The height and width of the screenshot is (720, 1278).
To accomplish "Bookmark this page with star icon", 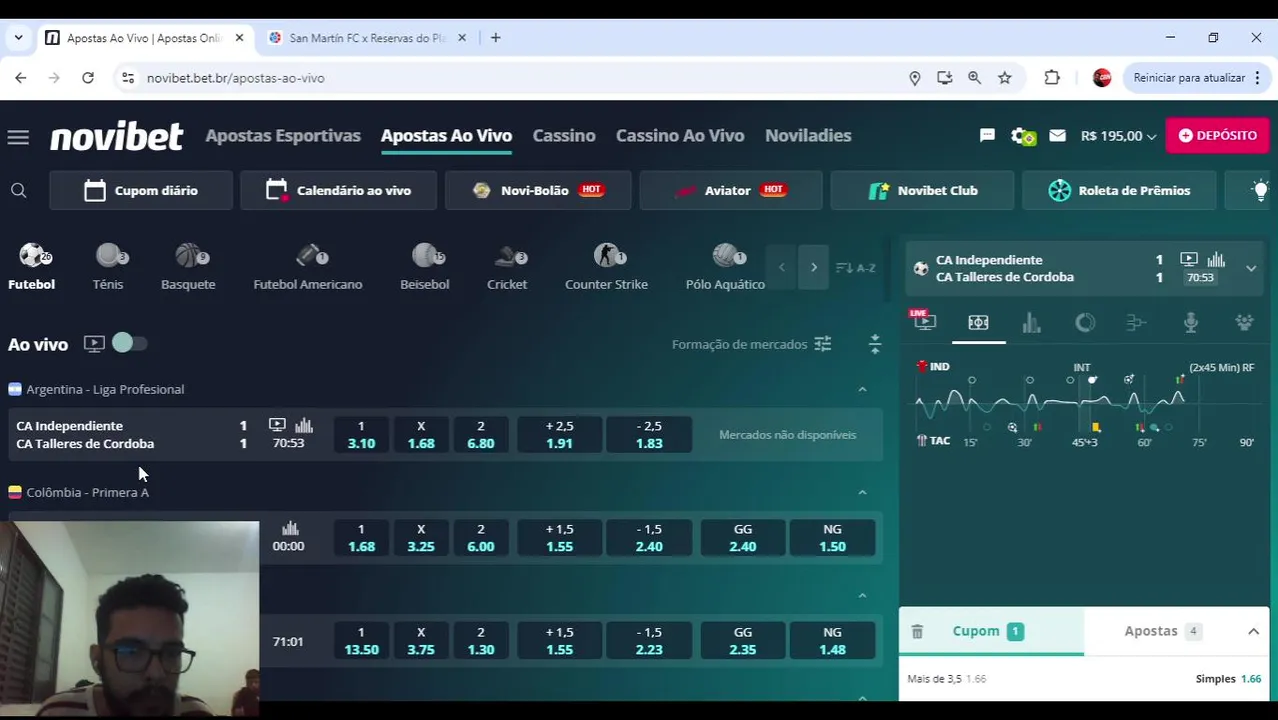I will 1005,78.
